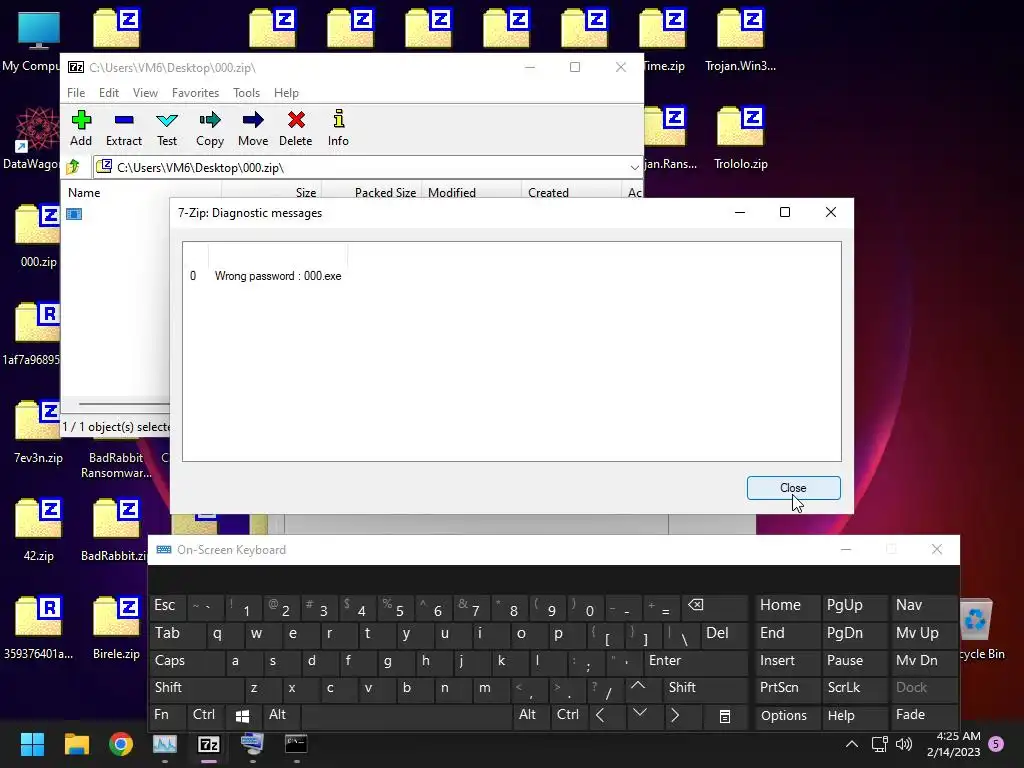Screen dimensions: 1024x768
Task: Select BadRabbit Ransomwar... desktop icon
Action: [116, 465]
